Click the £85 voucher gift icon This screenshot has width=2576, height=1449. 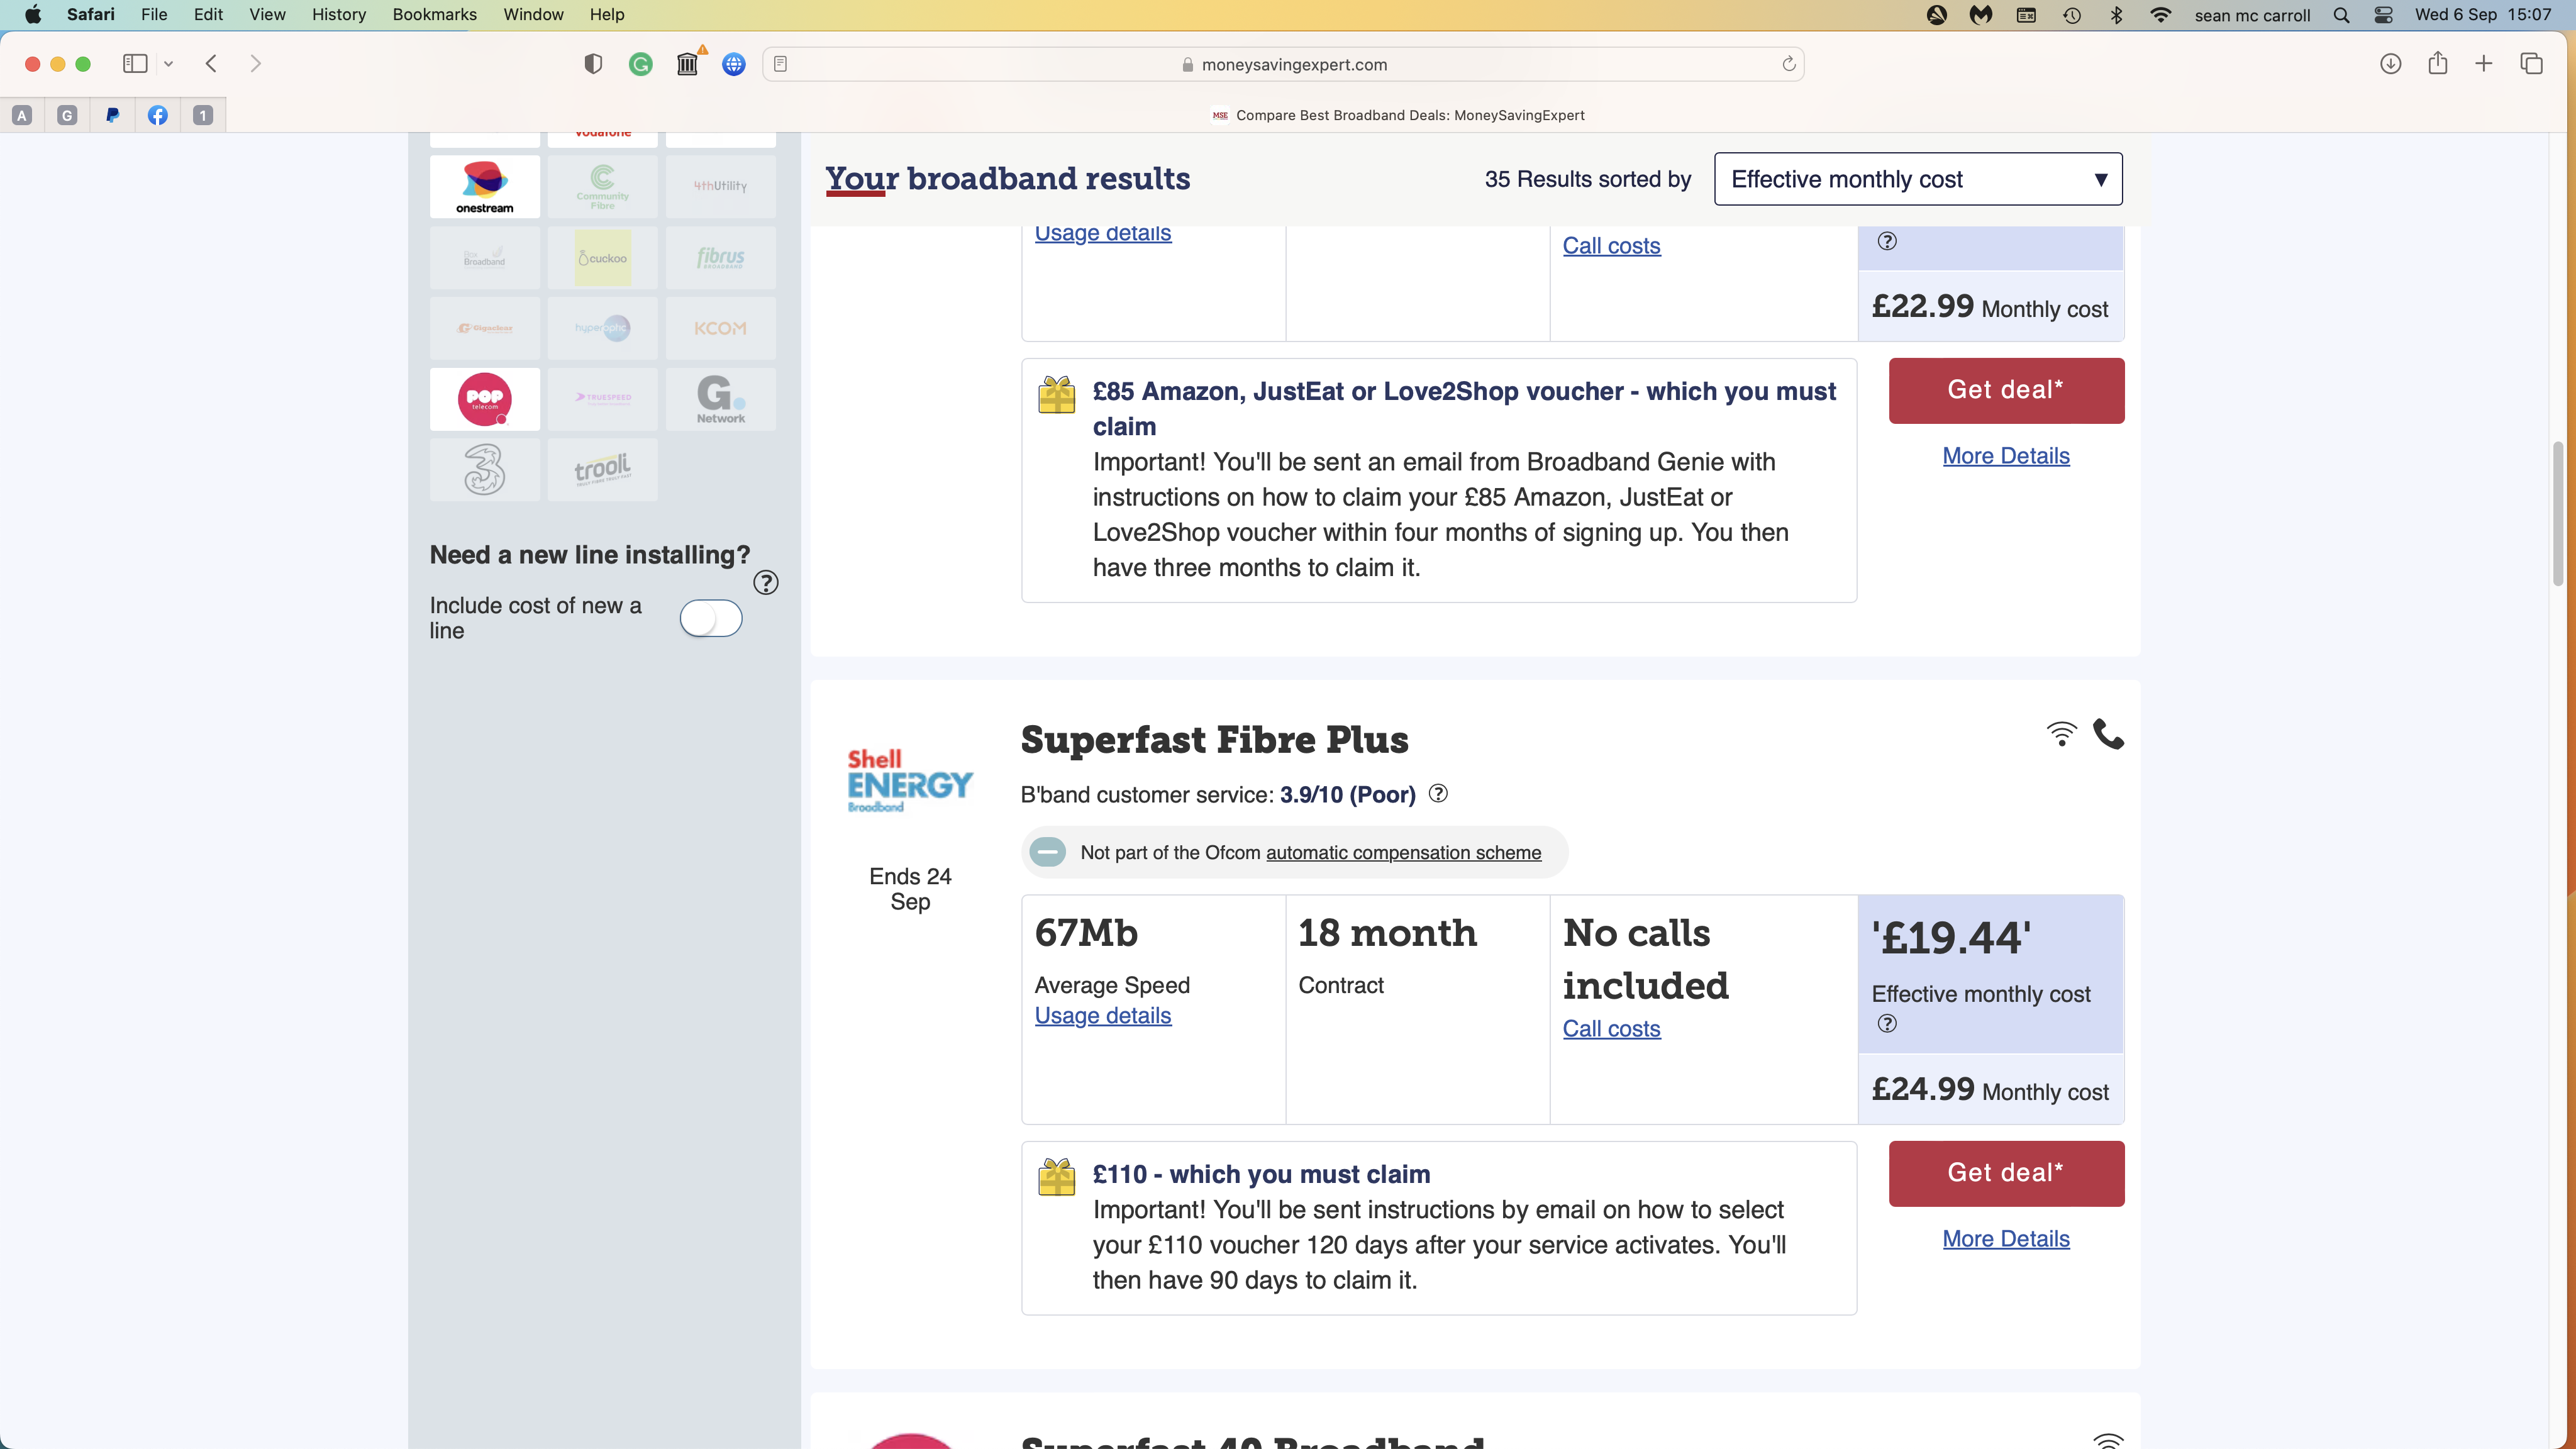pyautogui.click(x=1056, y=395)
